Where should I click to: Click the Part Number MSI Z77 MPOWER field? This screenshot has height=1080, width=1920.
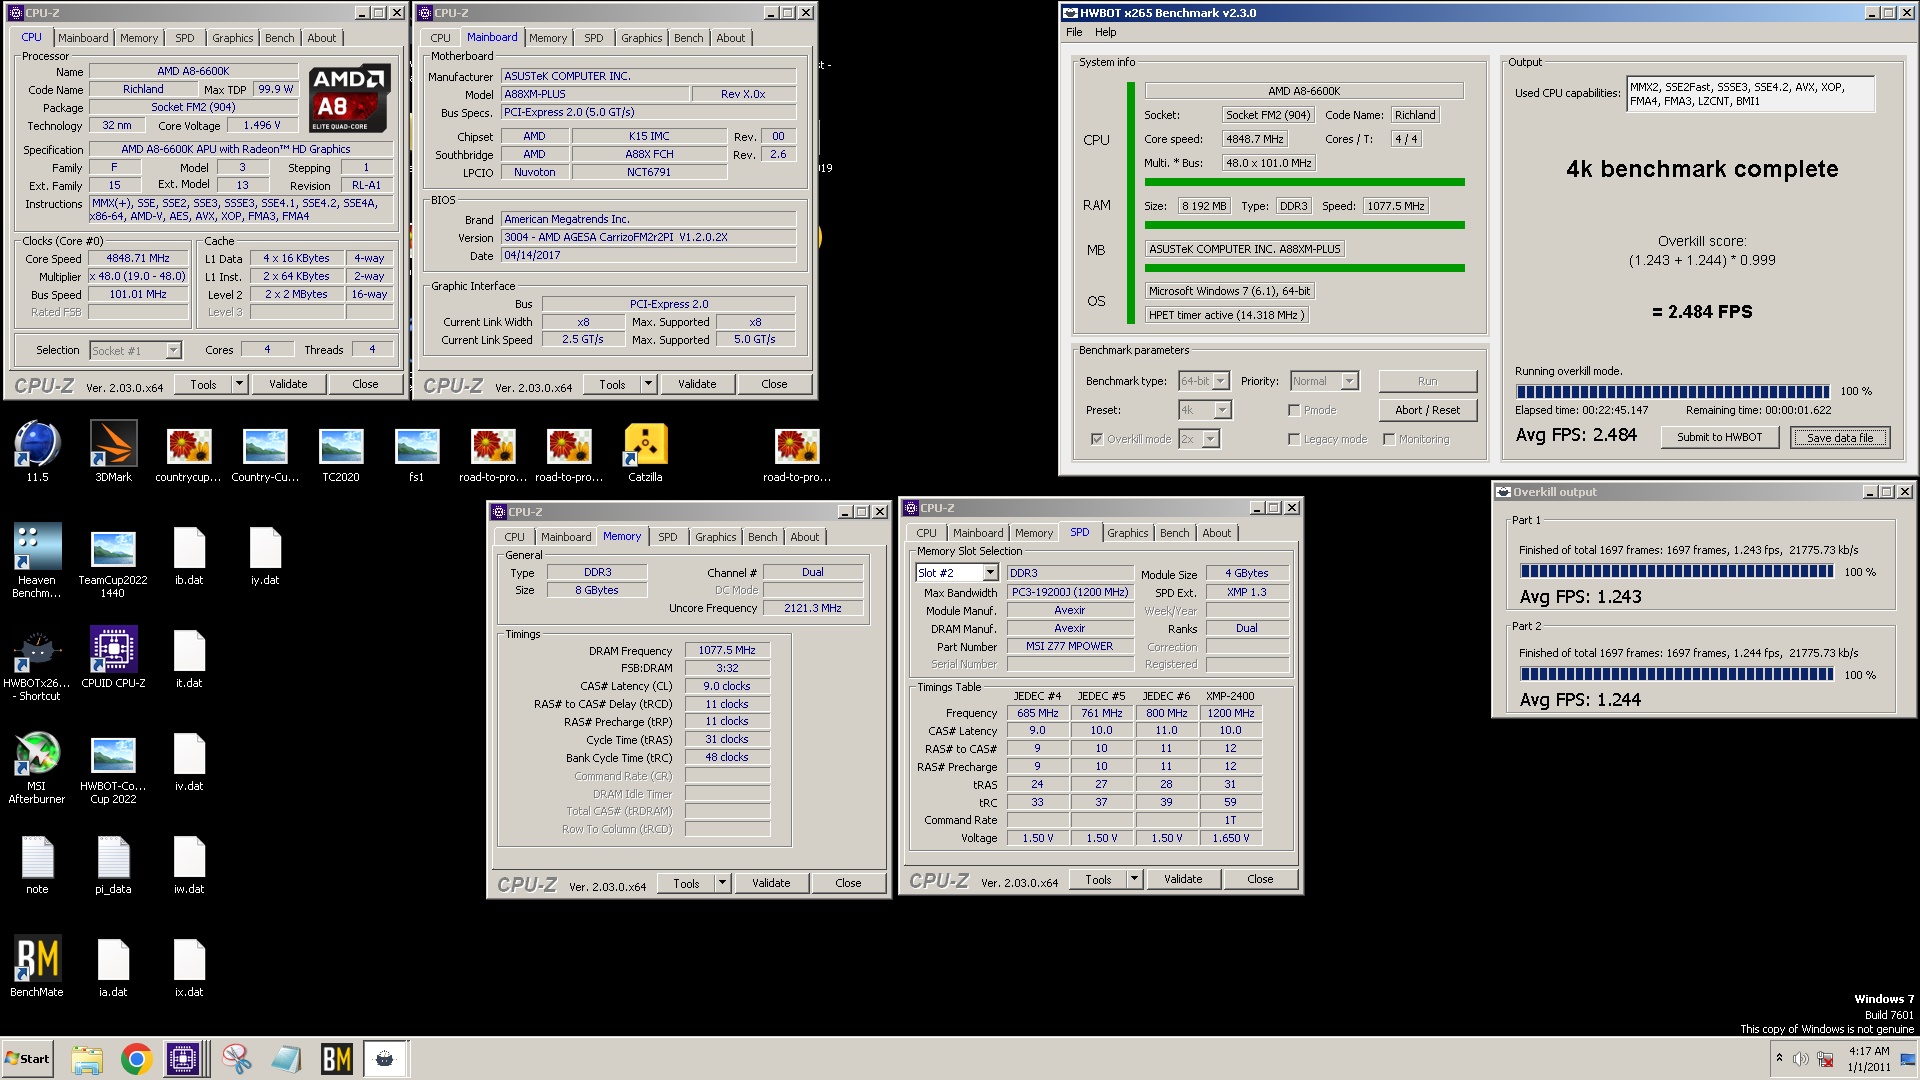(x=1069, y=646)
